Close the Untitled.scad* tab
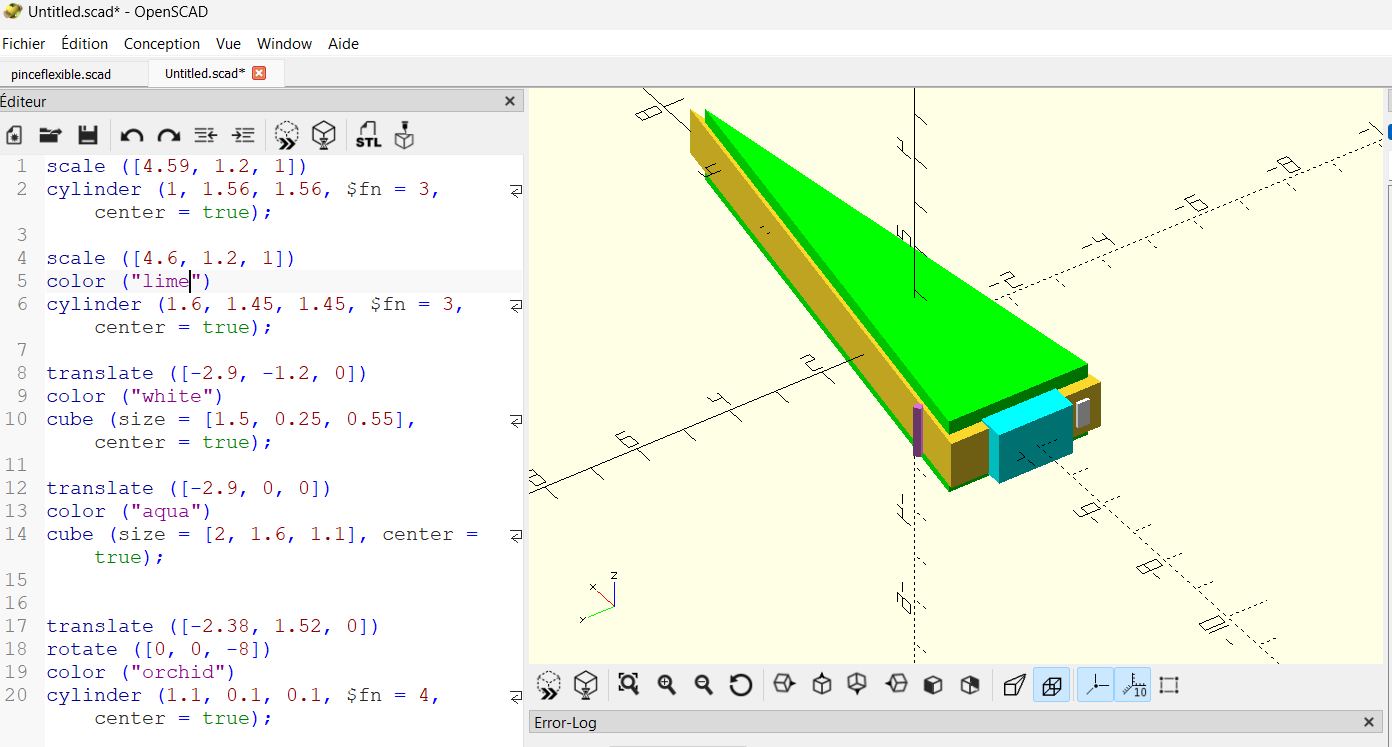 (x=259, y=73)
